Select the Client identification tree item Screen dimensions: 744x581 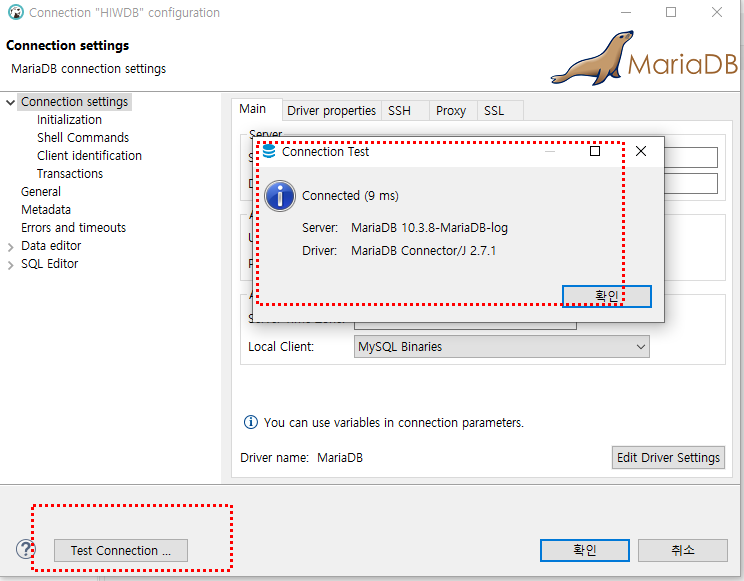pos(89,156)
